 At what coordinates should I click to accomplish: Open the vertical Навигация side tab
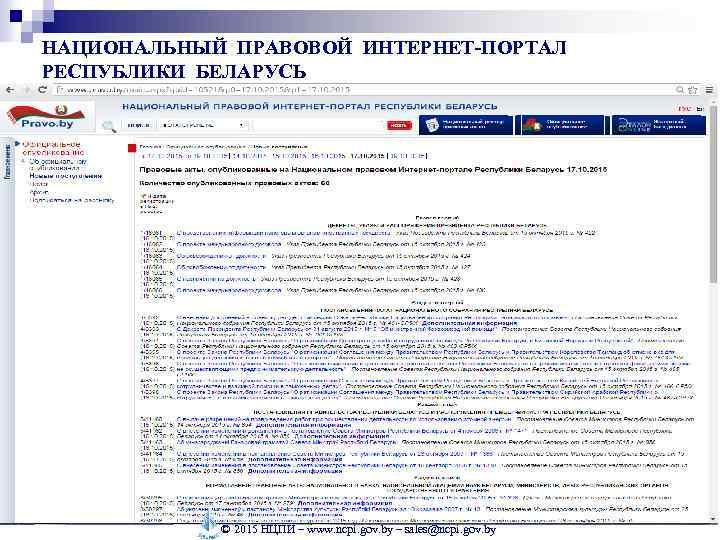pyautogui.click(x=7, y=161)
